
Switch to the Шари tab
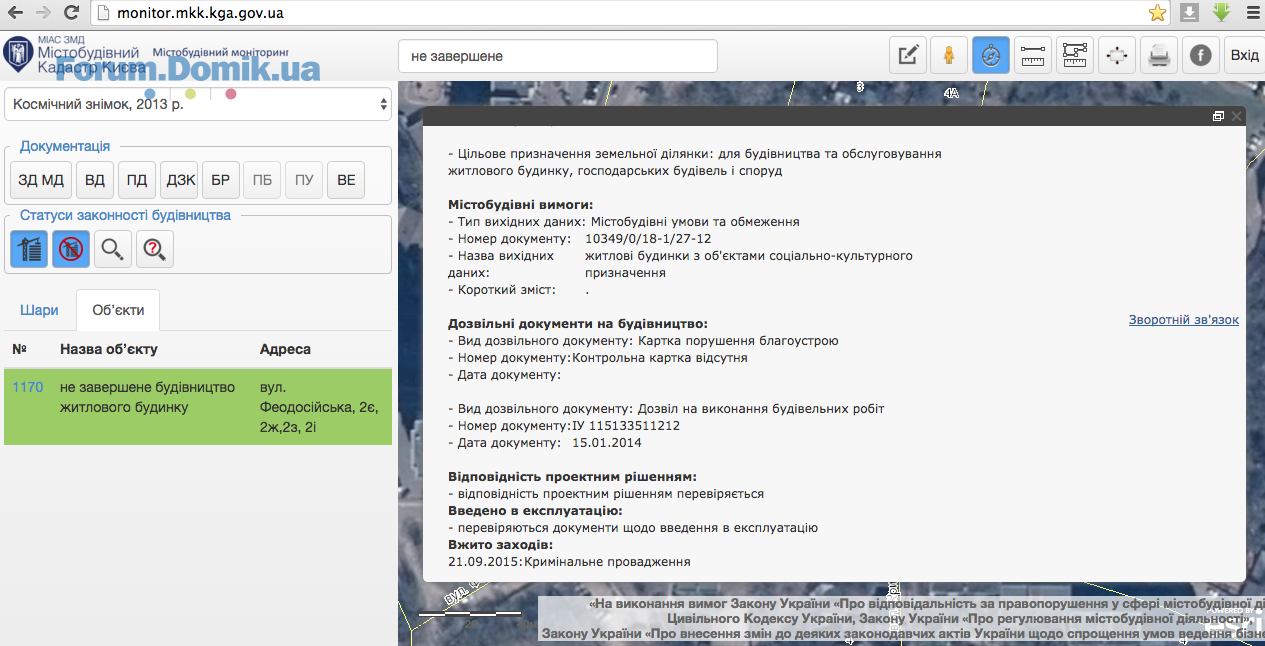(39, 310)
